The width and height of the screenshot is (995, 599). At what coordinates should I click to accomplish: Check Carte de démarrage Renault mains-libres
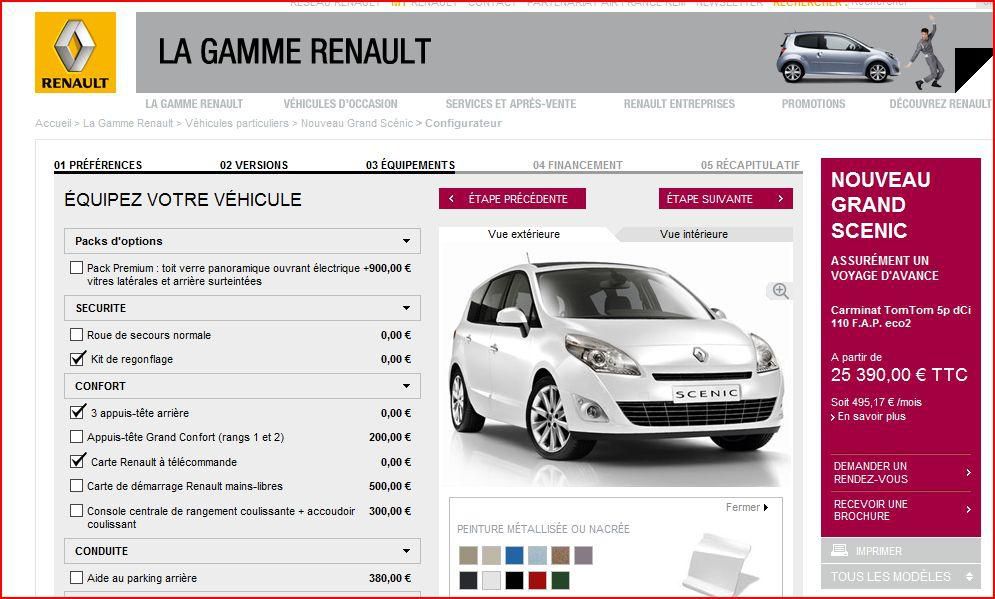tap(76, 485)
